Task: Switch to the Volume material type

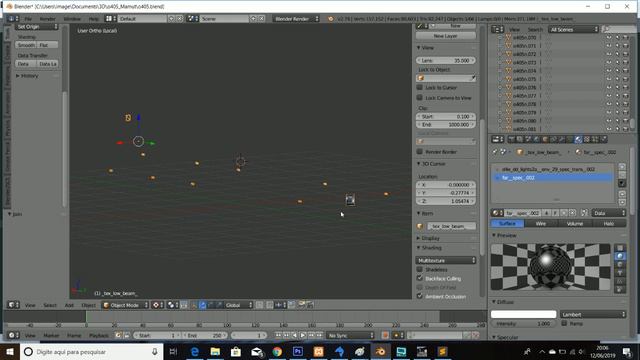Action: 575,224
